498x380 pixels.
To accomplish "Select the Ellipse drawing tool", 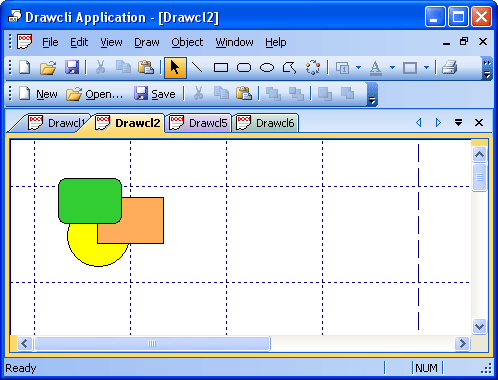I will 267,68.
